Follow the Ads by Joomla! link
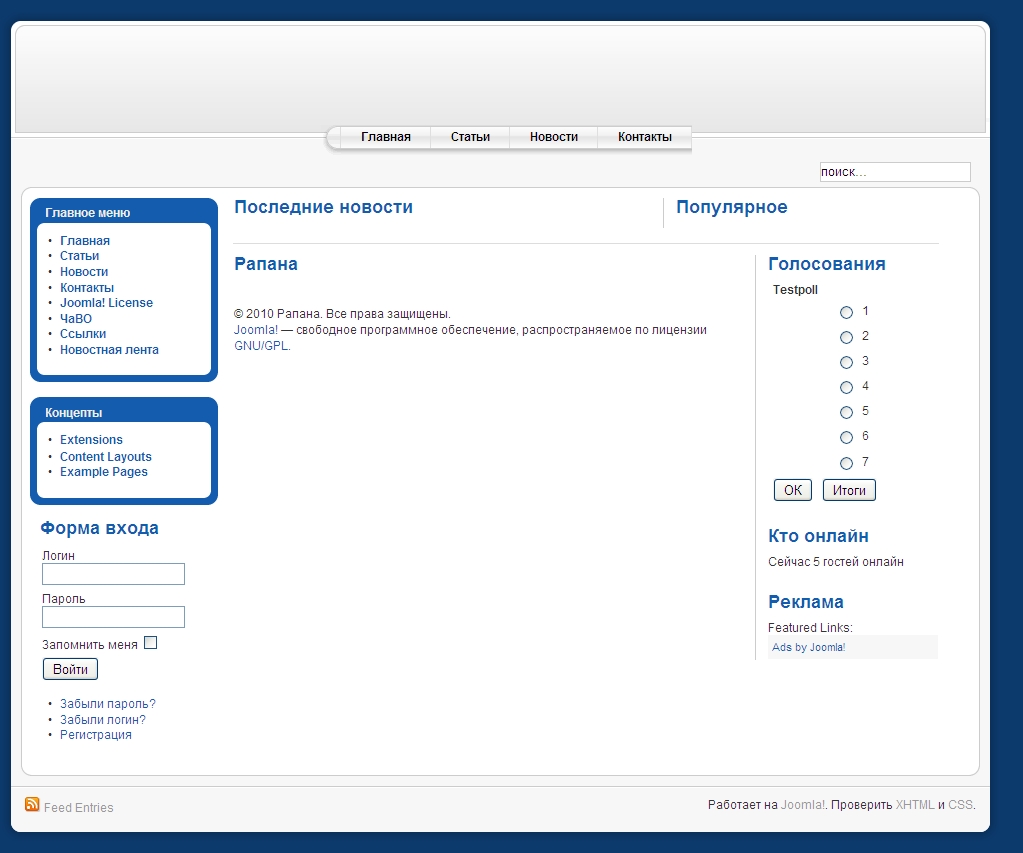Viewport: 1023px width, 853px height. [808, 647]
